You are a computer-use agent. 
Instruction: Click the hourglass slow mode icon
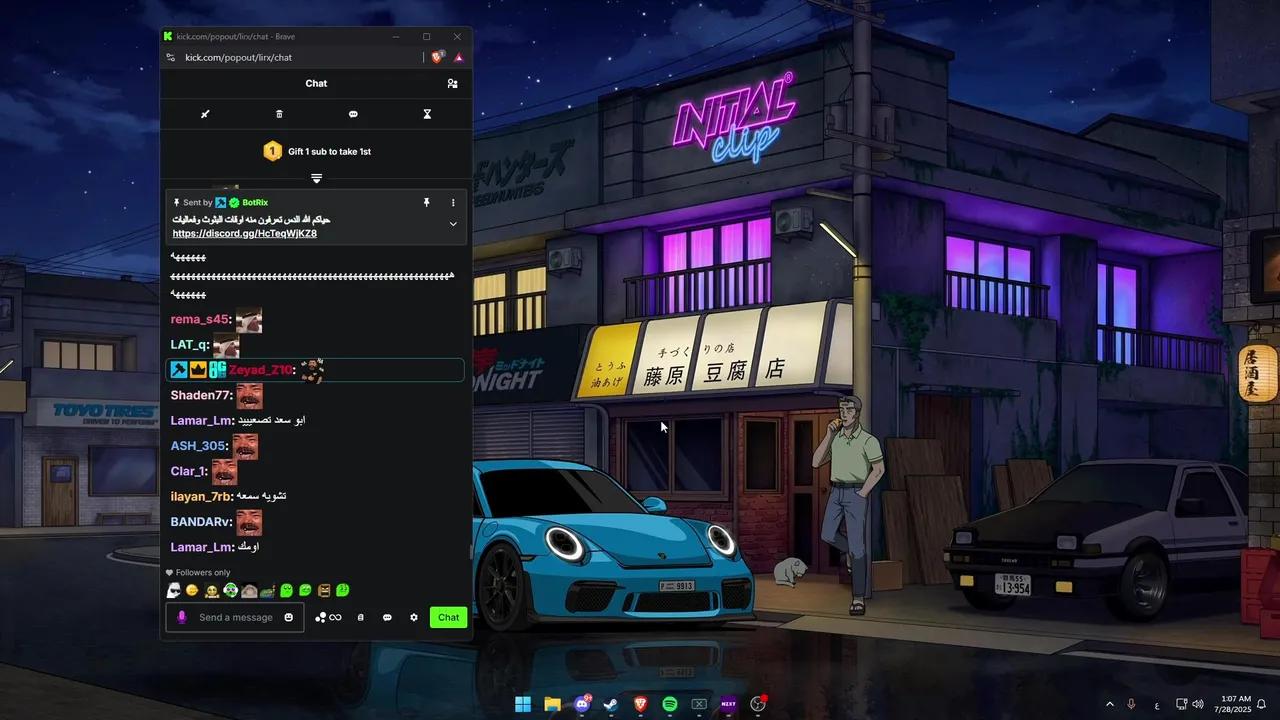[x=427, y=114]
